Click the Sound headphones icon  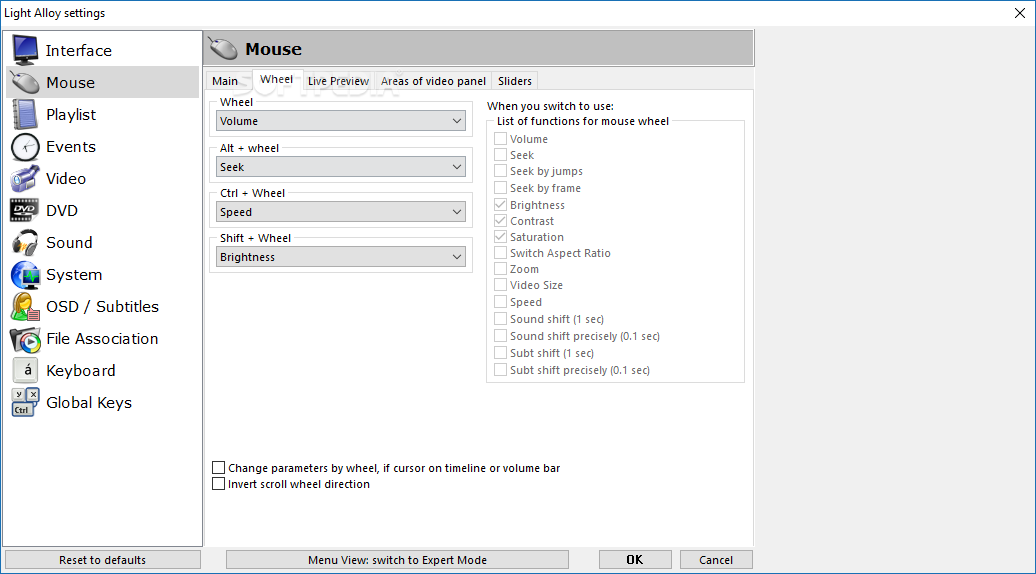pyautogui.click(x=25, y=242)
